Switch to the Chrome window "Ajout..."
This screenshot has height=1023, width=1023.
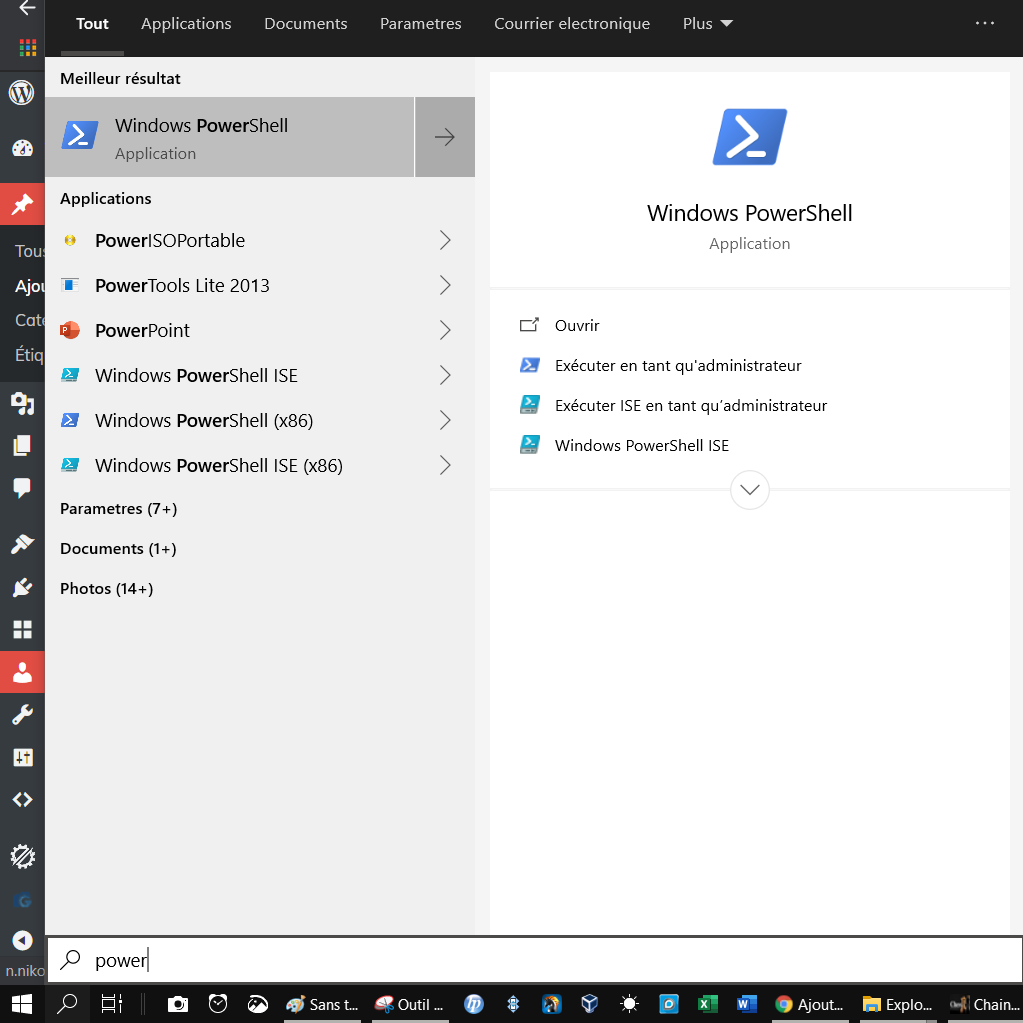810,1004
